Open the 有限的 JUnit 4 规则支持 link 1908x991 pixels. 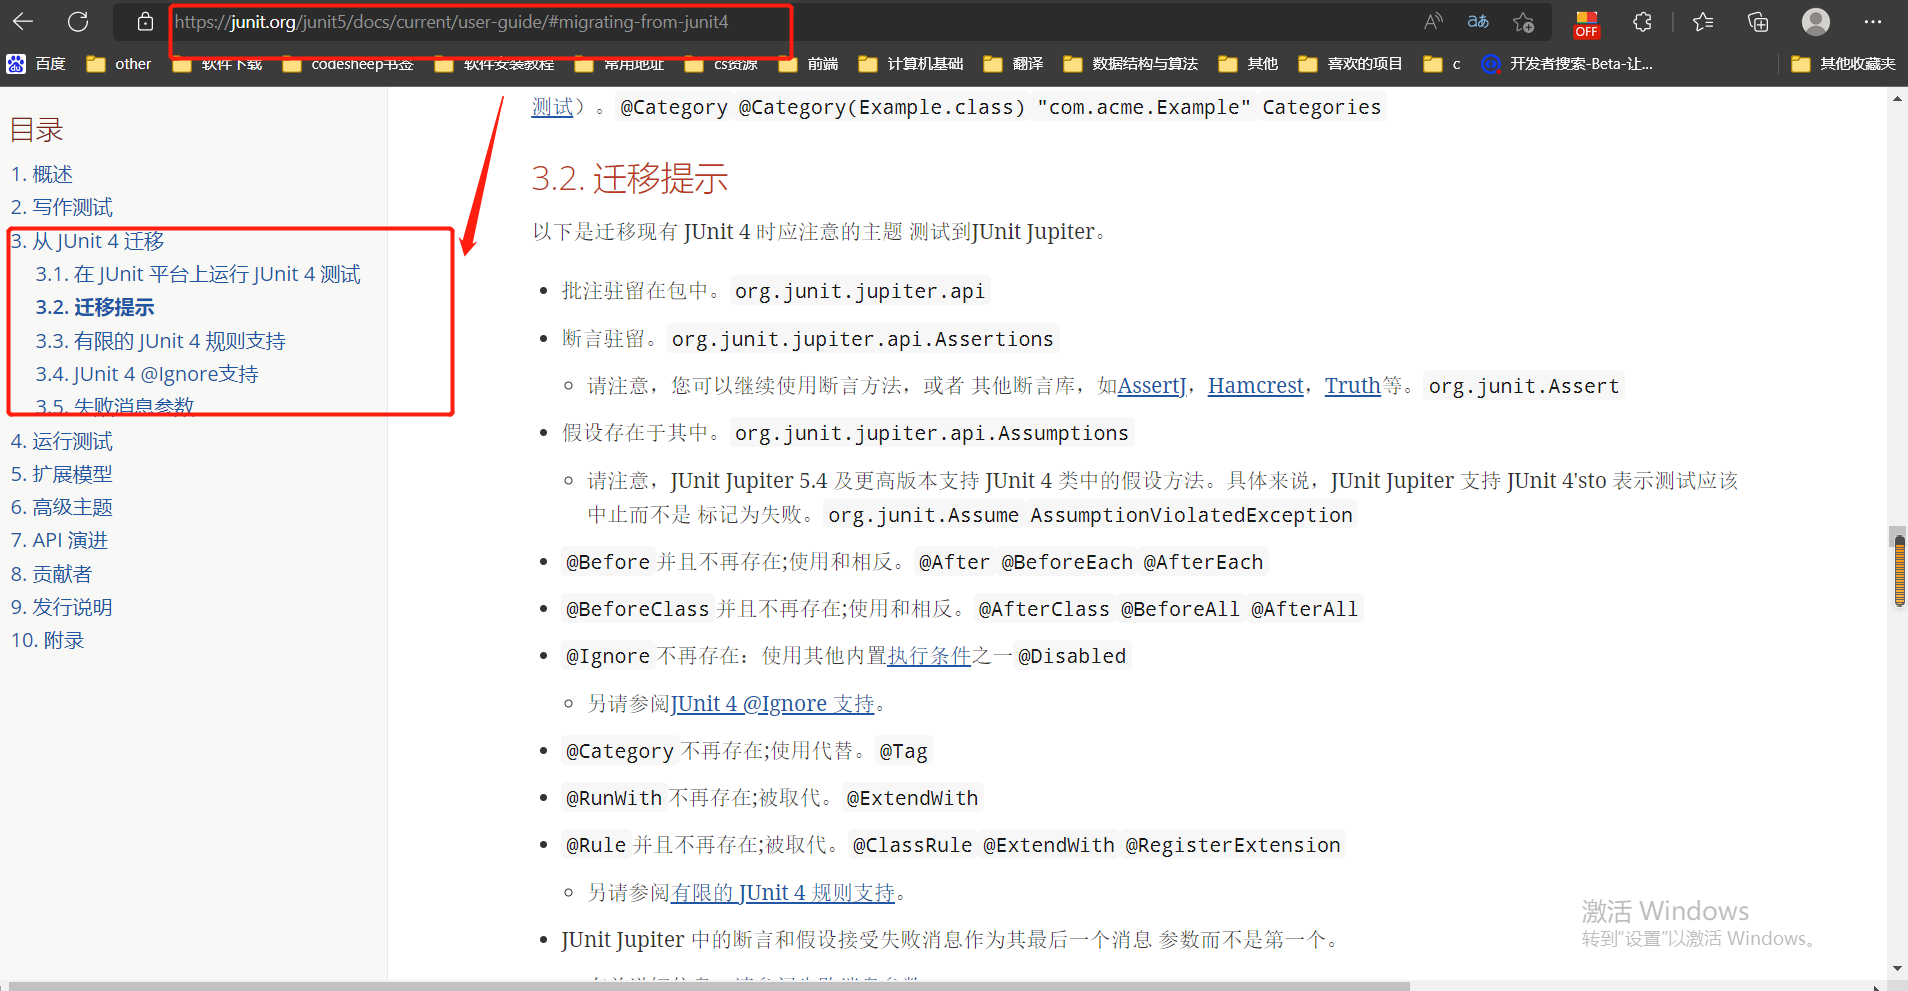[783, 893]
